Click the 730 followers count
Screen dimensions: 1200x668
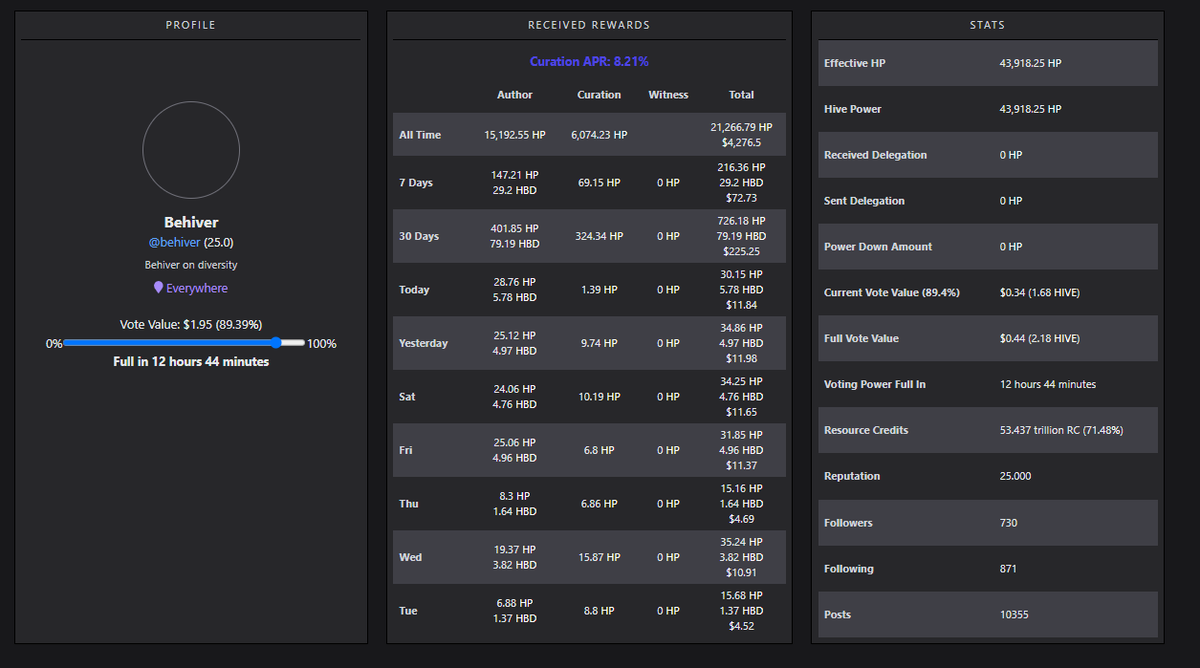[1008, 523]
